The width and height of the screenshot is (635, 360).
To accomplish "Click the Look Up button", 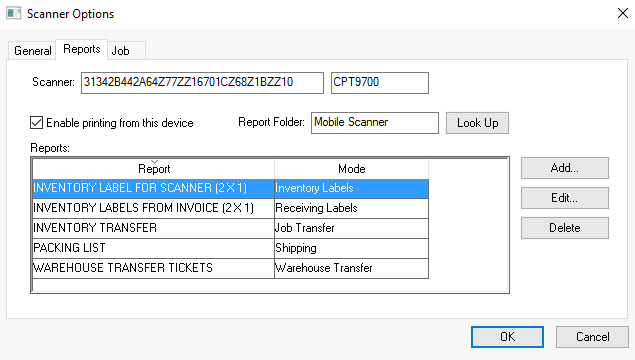I will (x=477, y=123).
